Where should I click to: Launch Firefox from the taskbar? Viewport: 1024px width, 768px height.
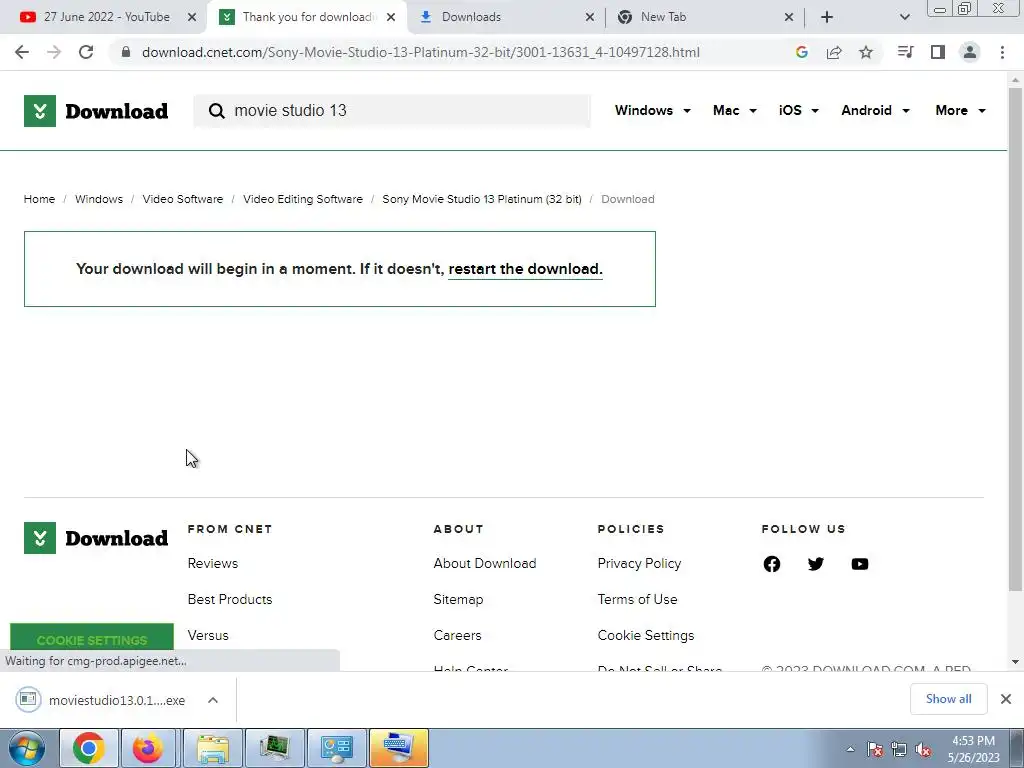148,748
